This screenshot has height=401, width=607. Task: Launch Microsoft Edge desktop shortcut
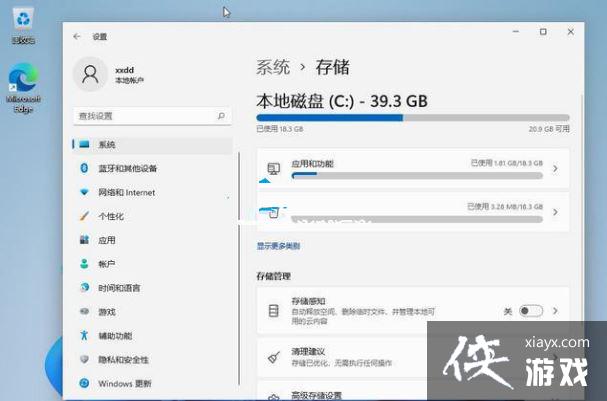click(23, 88)
